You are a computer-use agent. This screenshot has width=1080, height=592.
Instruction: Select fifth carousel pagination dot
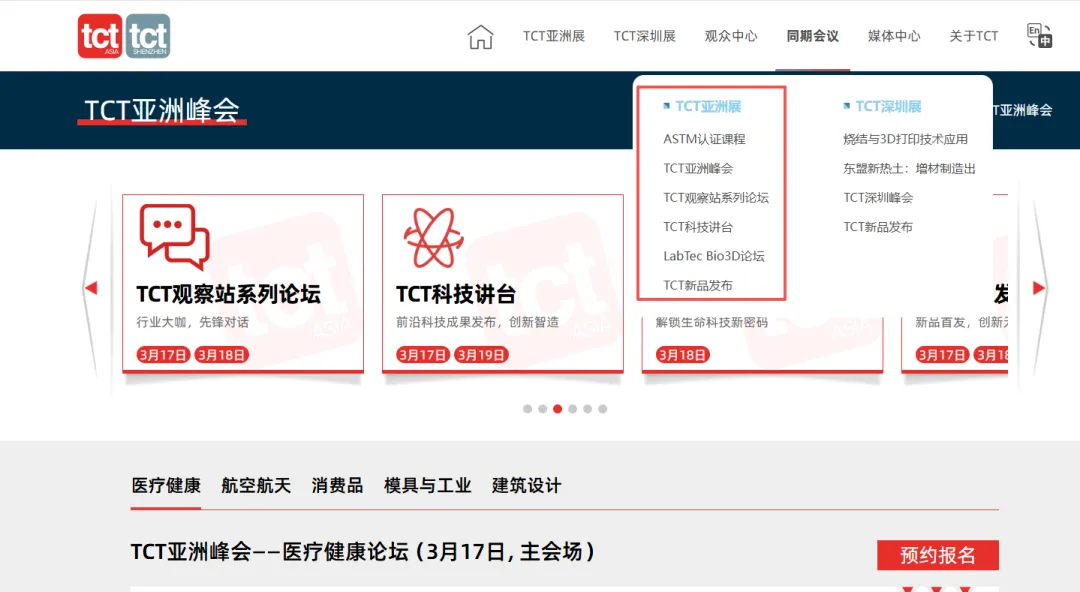588,409
